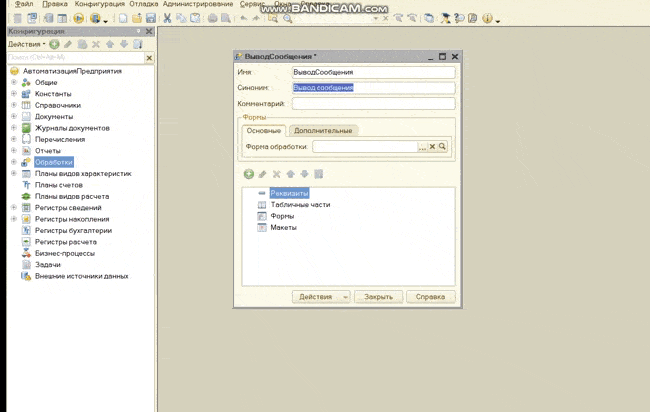Move item up in Configuration panel toolbar
The image size is (650, 412).
(110, 44)
